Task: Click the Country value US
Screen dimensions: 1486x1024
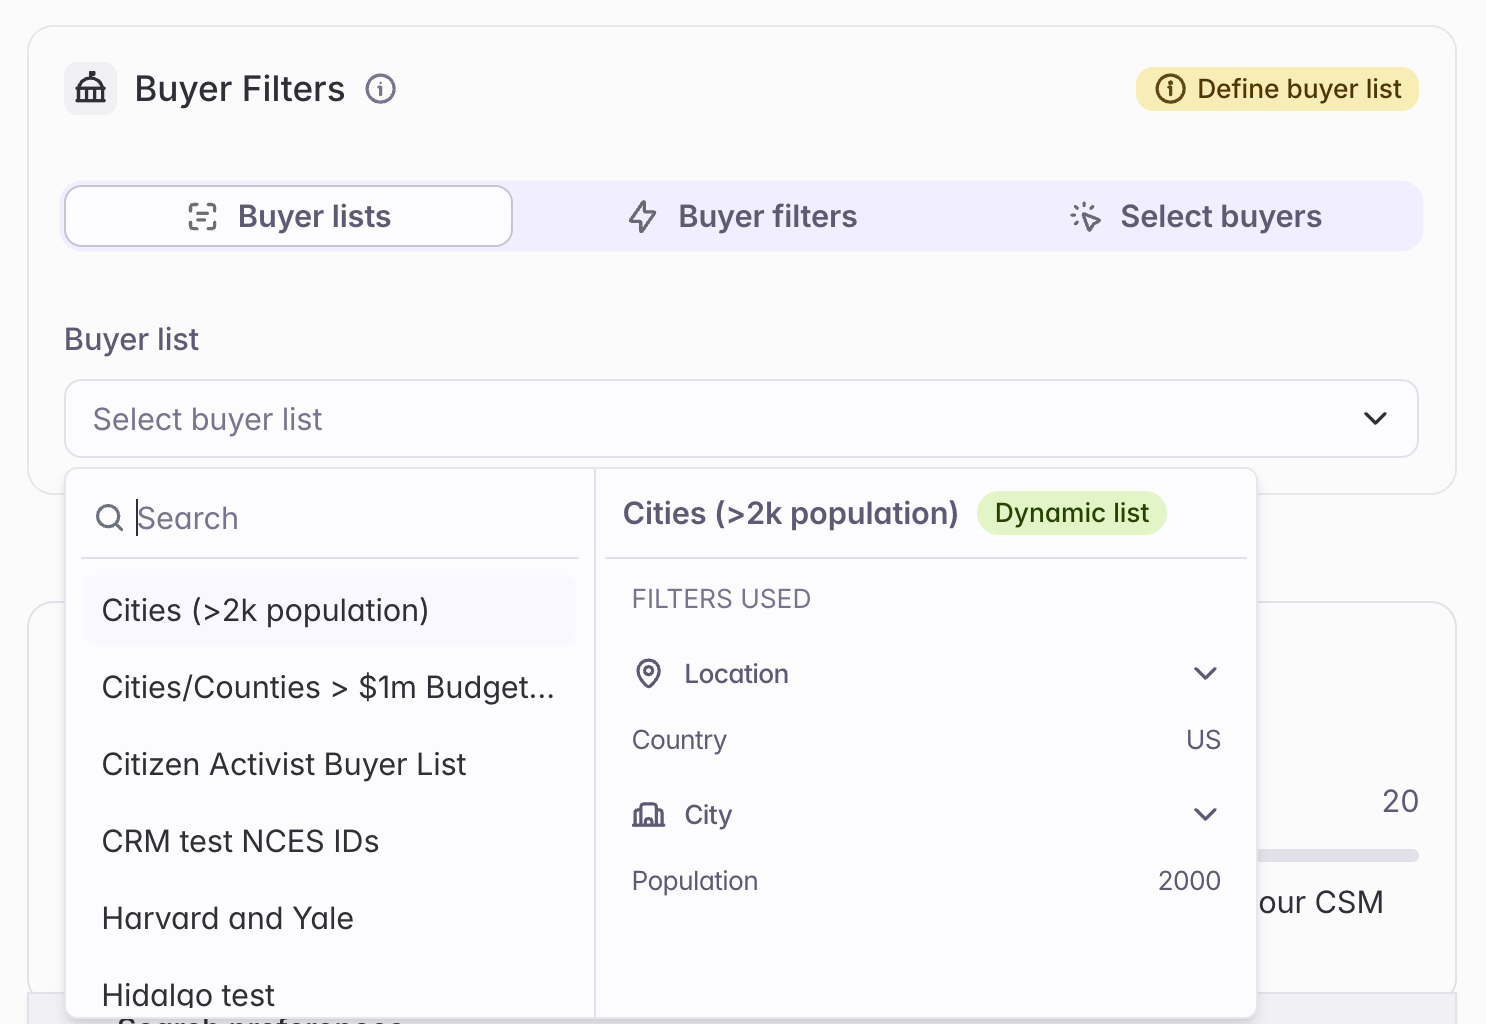Action: coord(1203,740)
